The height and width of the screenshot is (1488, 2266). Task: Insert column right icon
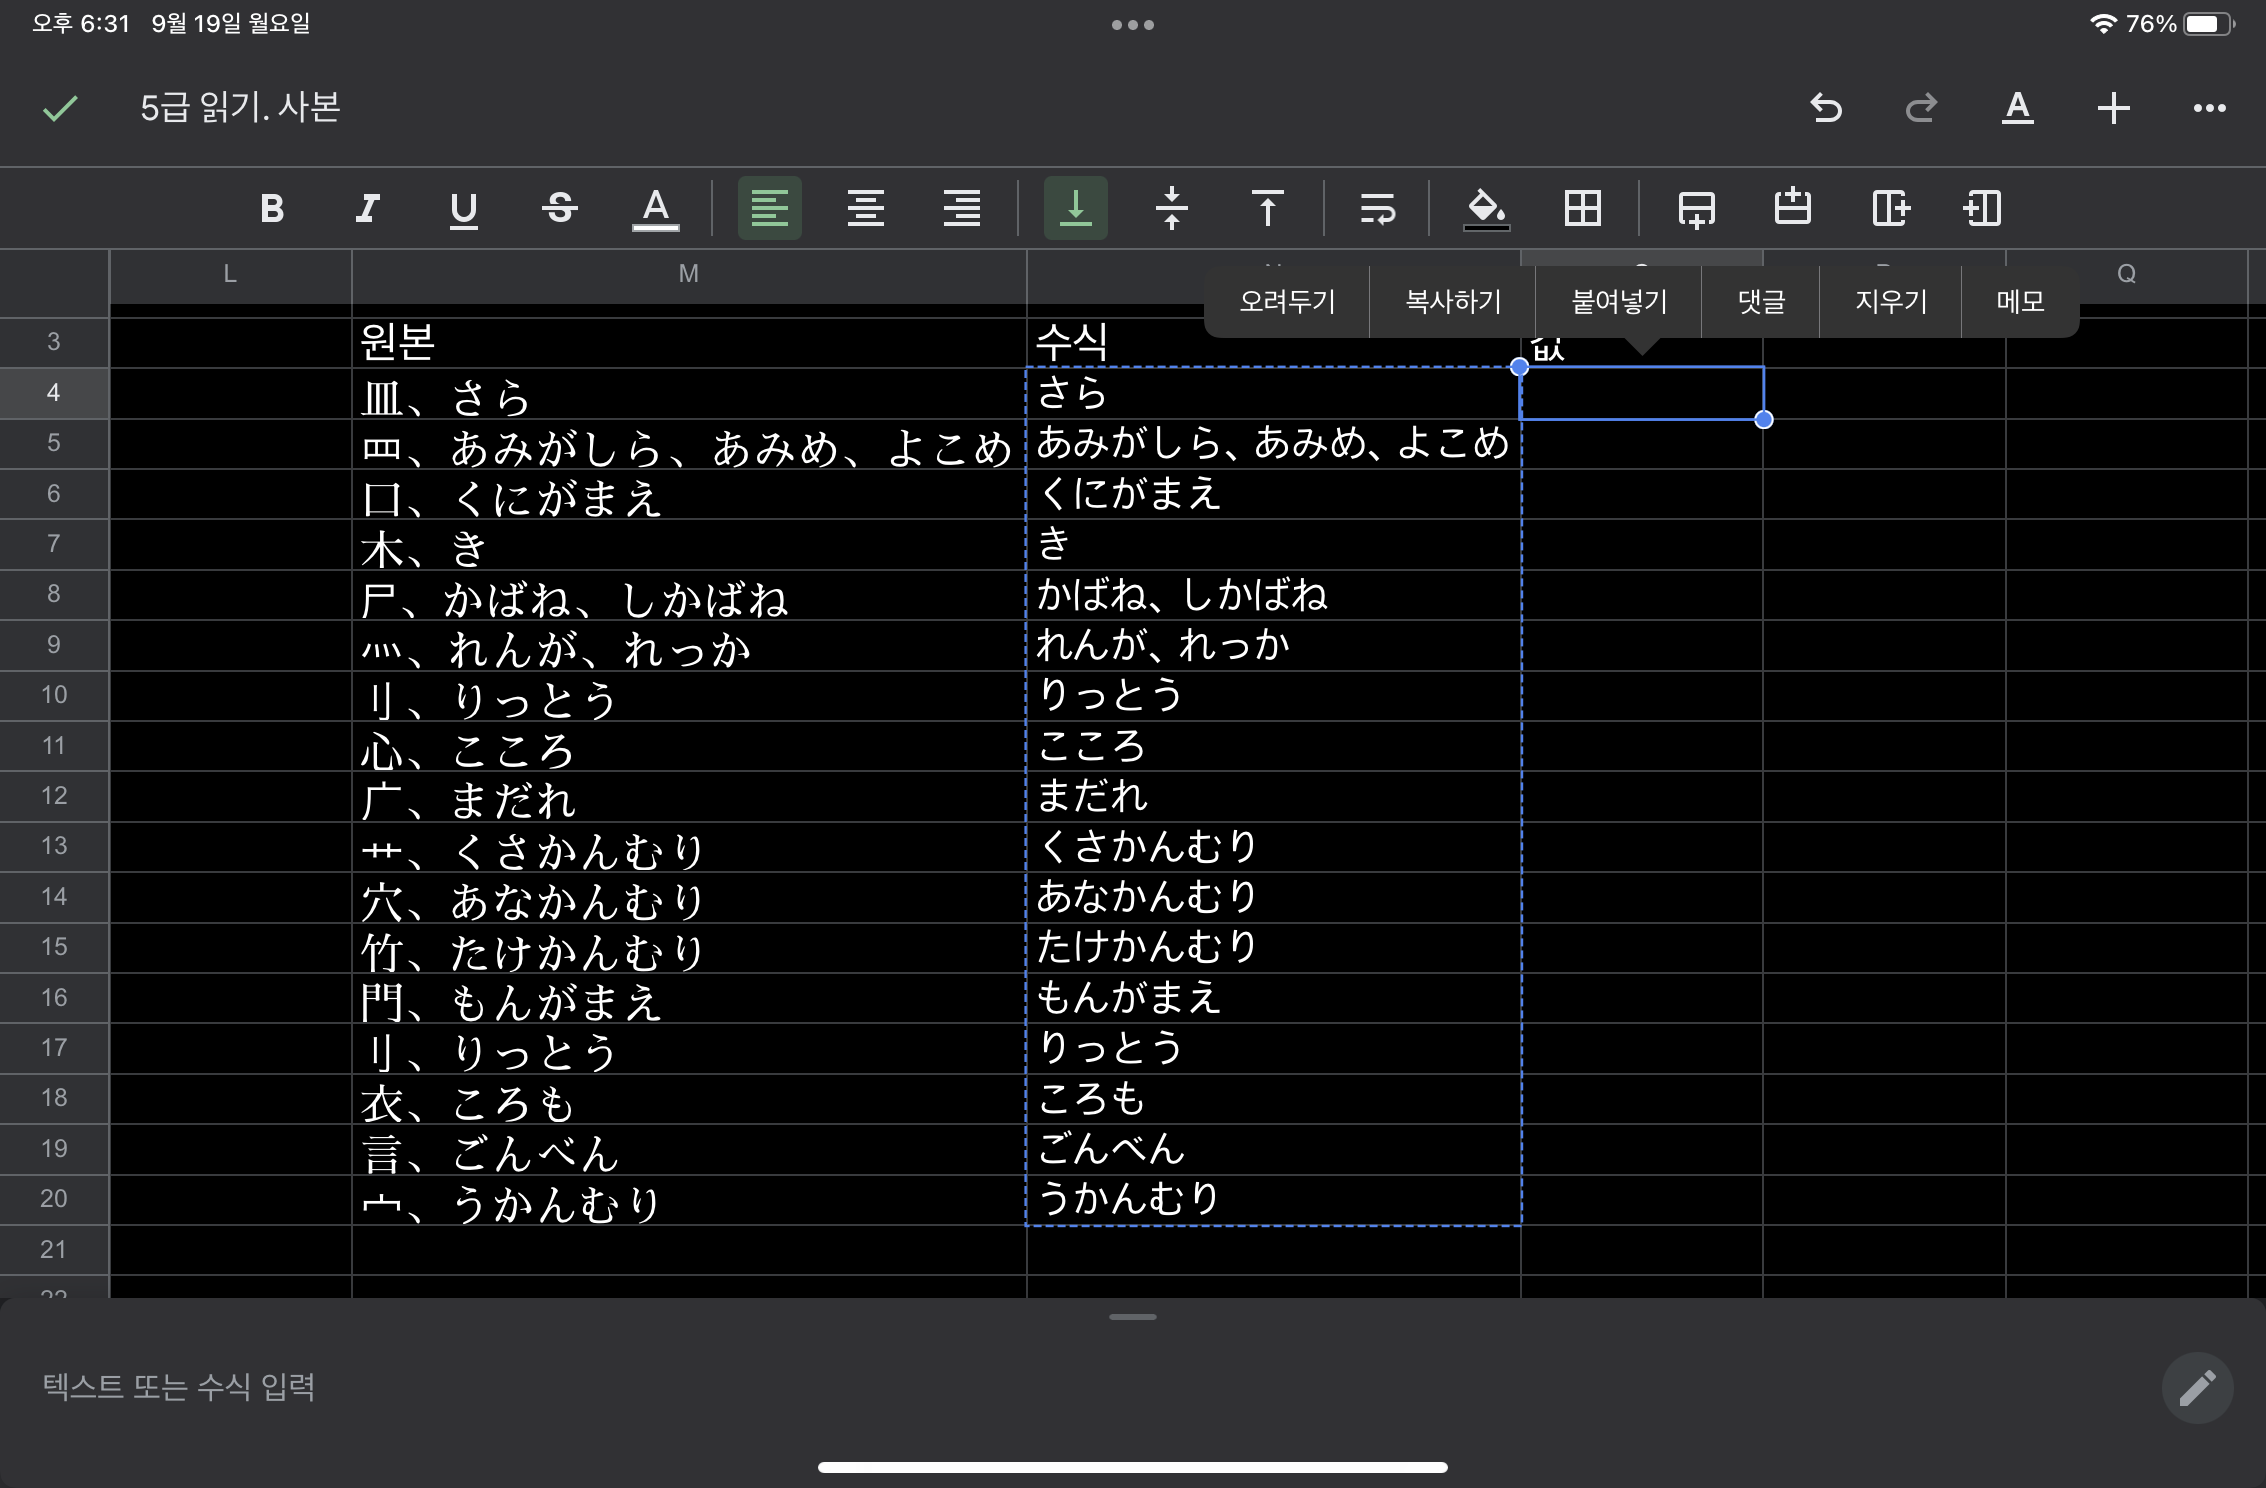pyautogui.click(x=1889, y=209)
